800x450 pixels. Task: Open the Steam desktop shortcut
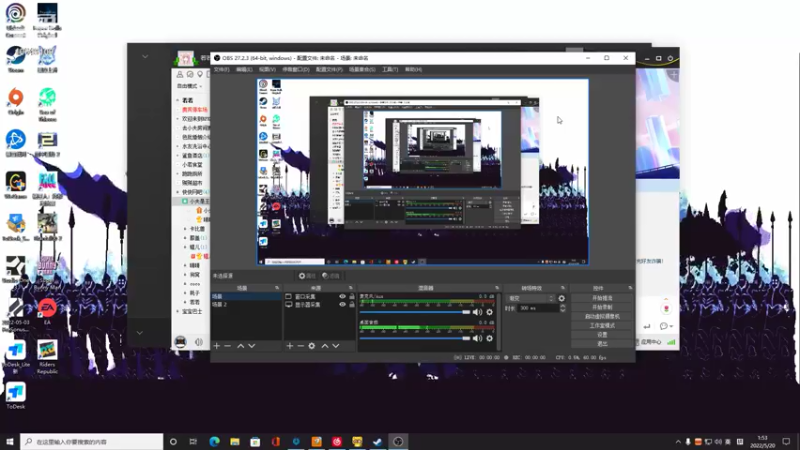pos(15,59)
